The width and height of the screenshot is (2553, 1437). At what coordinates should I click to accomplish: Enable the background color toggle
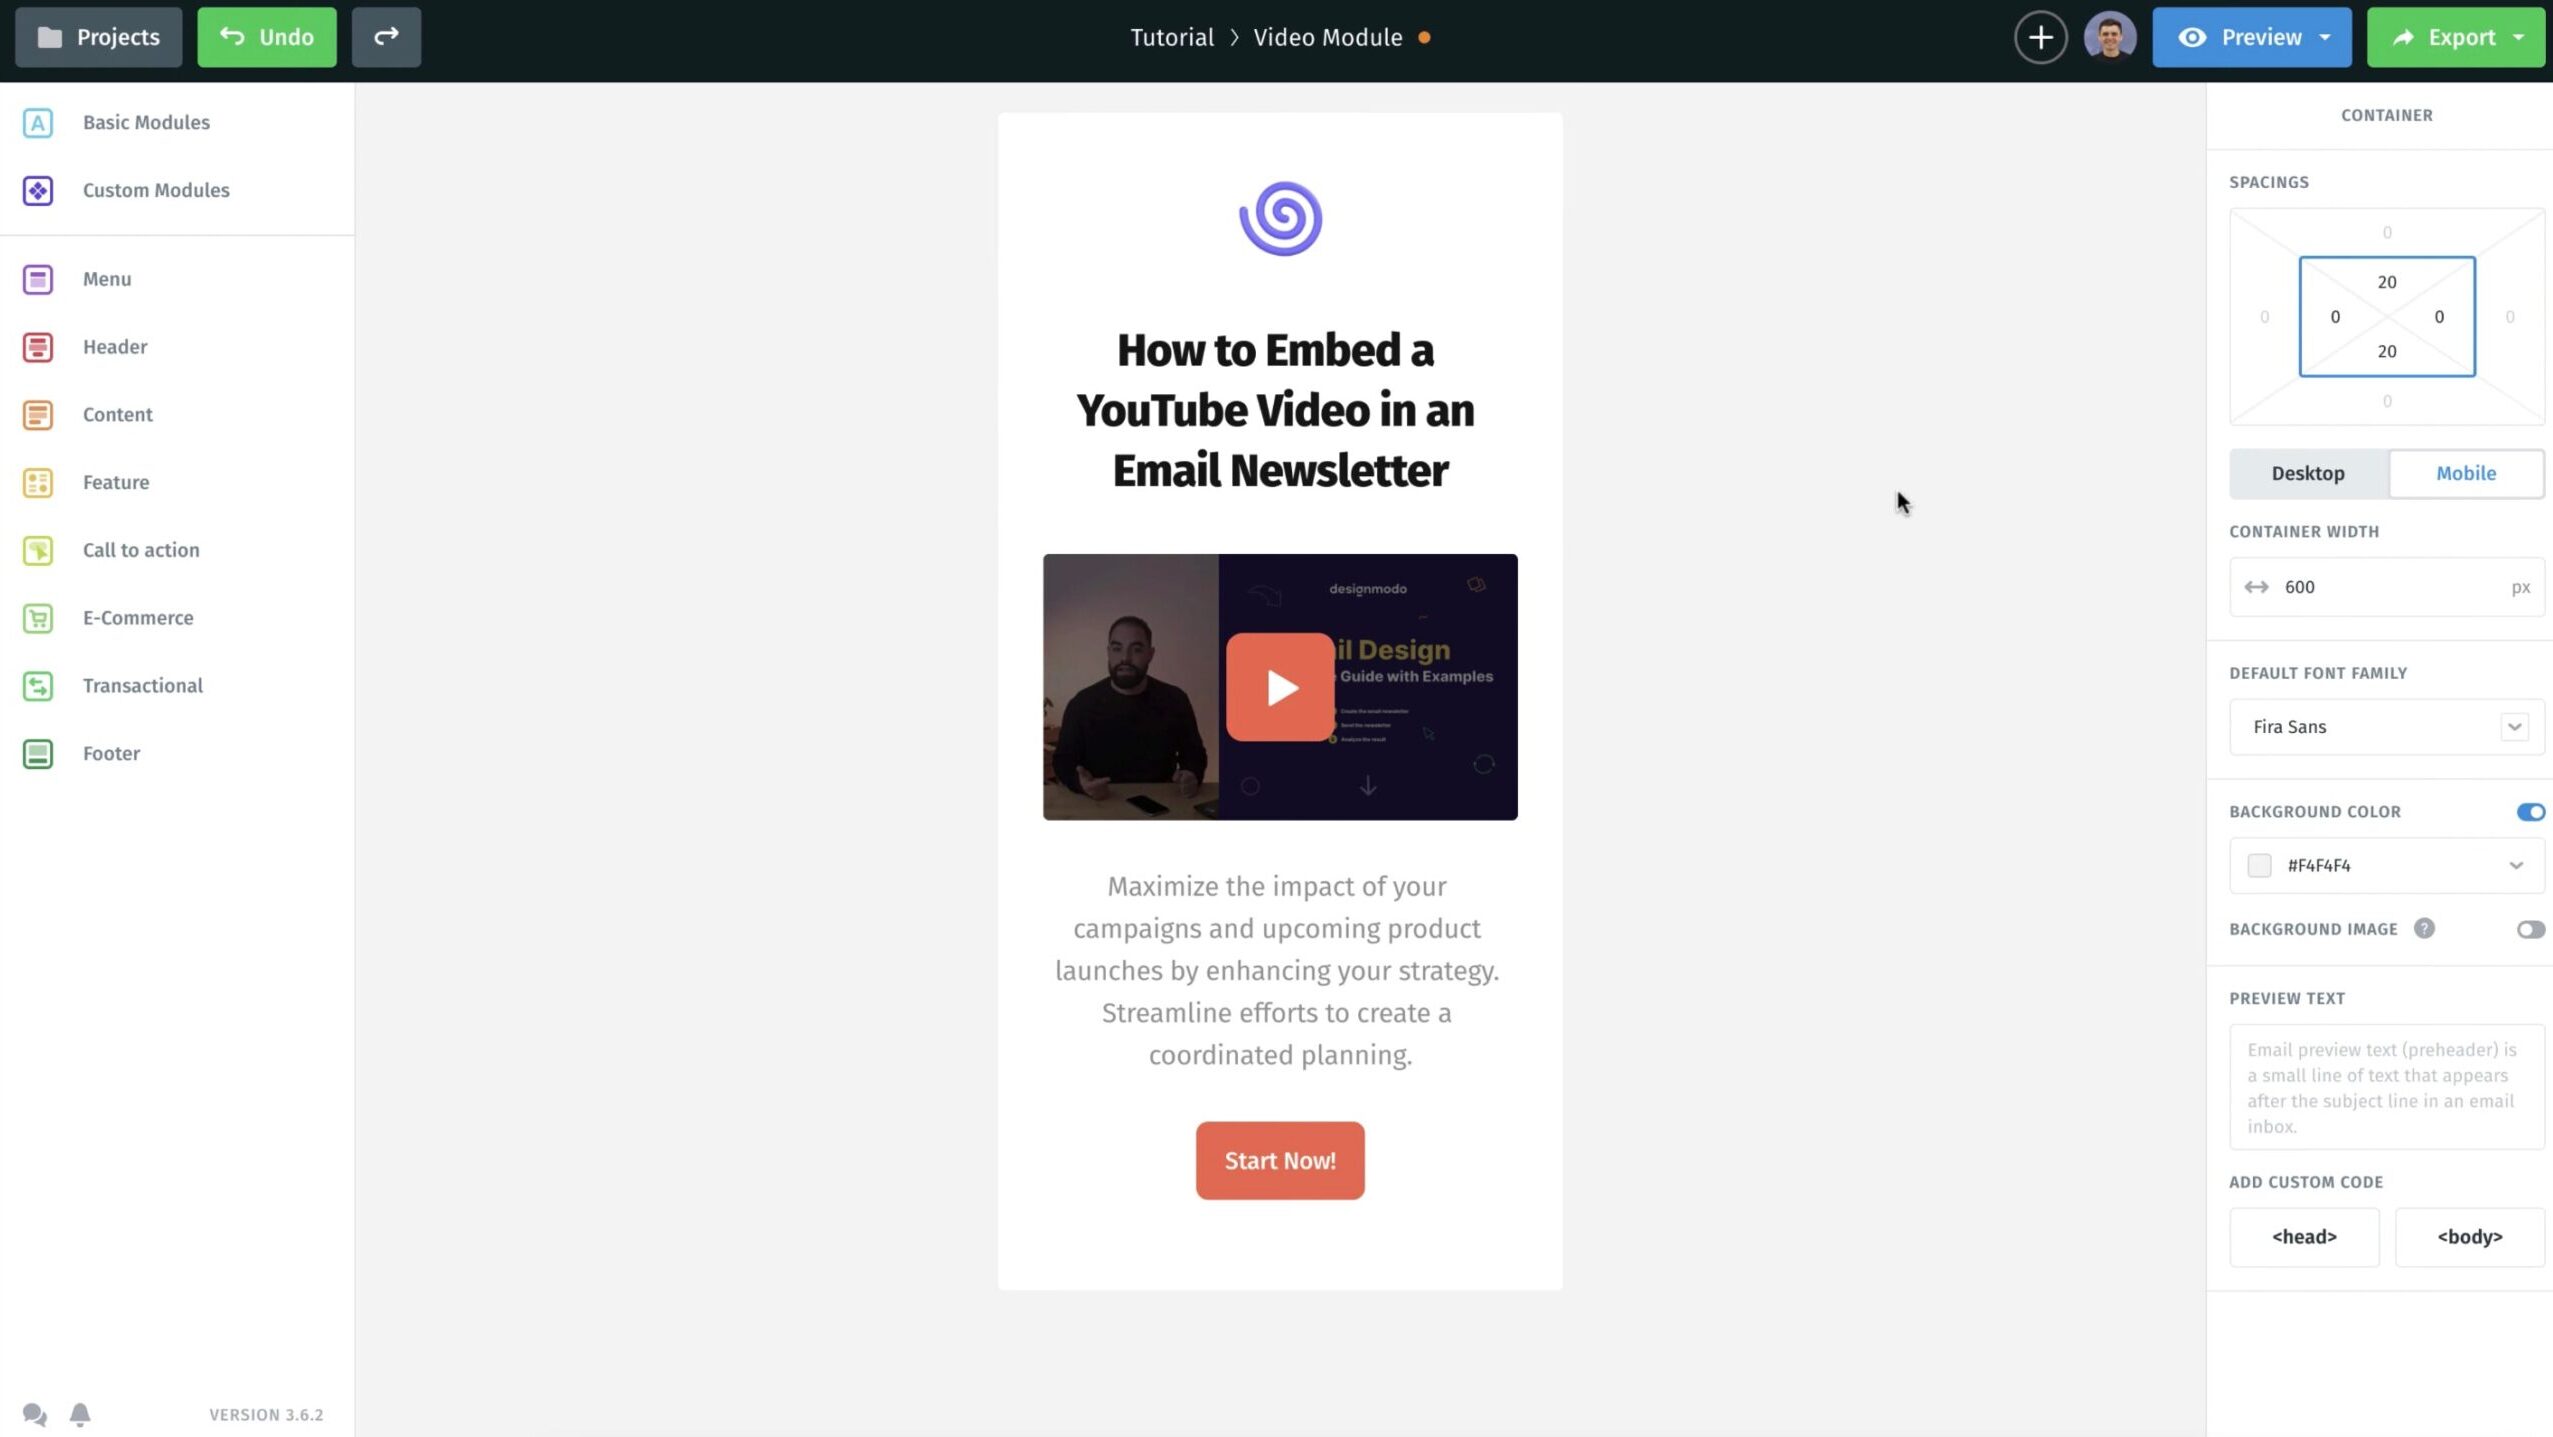coord(2532,810)
